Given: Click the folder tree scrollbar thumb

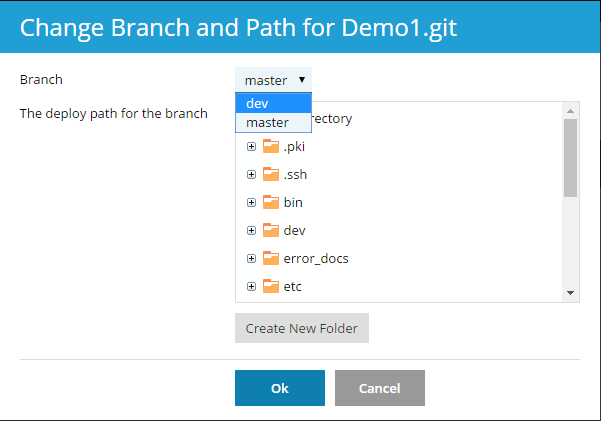Looking at the screenshot, I should tap(571, 158).
